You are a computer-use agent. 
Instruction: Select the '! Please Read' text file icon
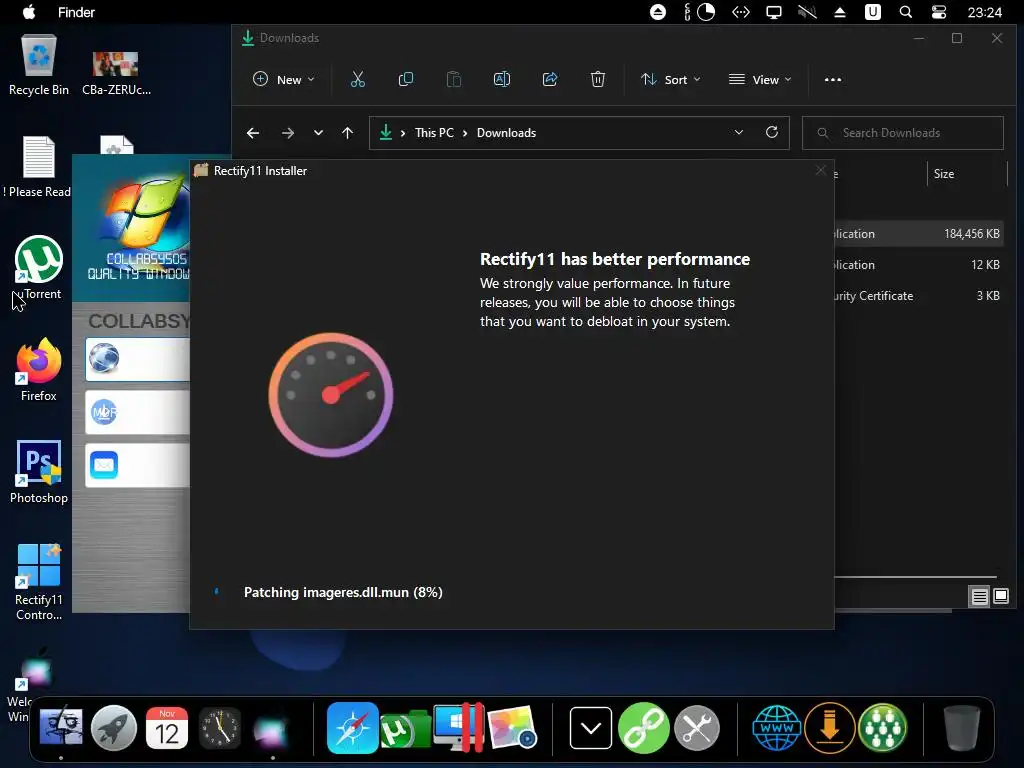coord(39,167)
